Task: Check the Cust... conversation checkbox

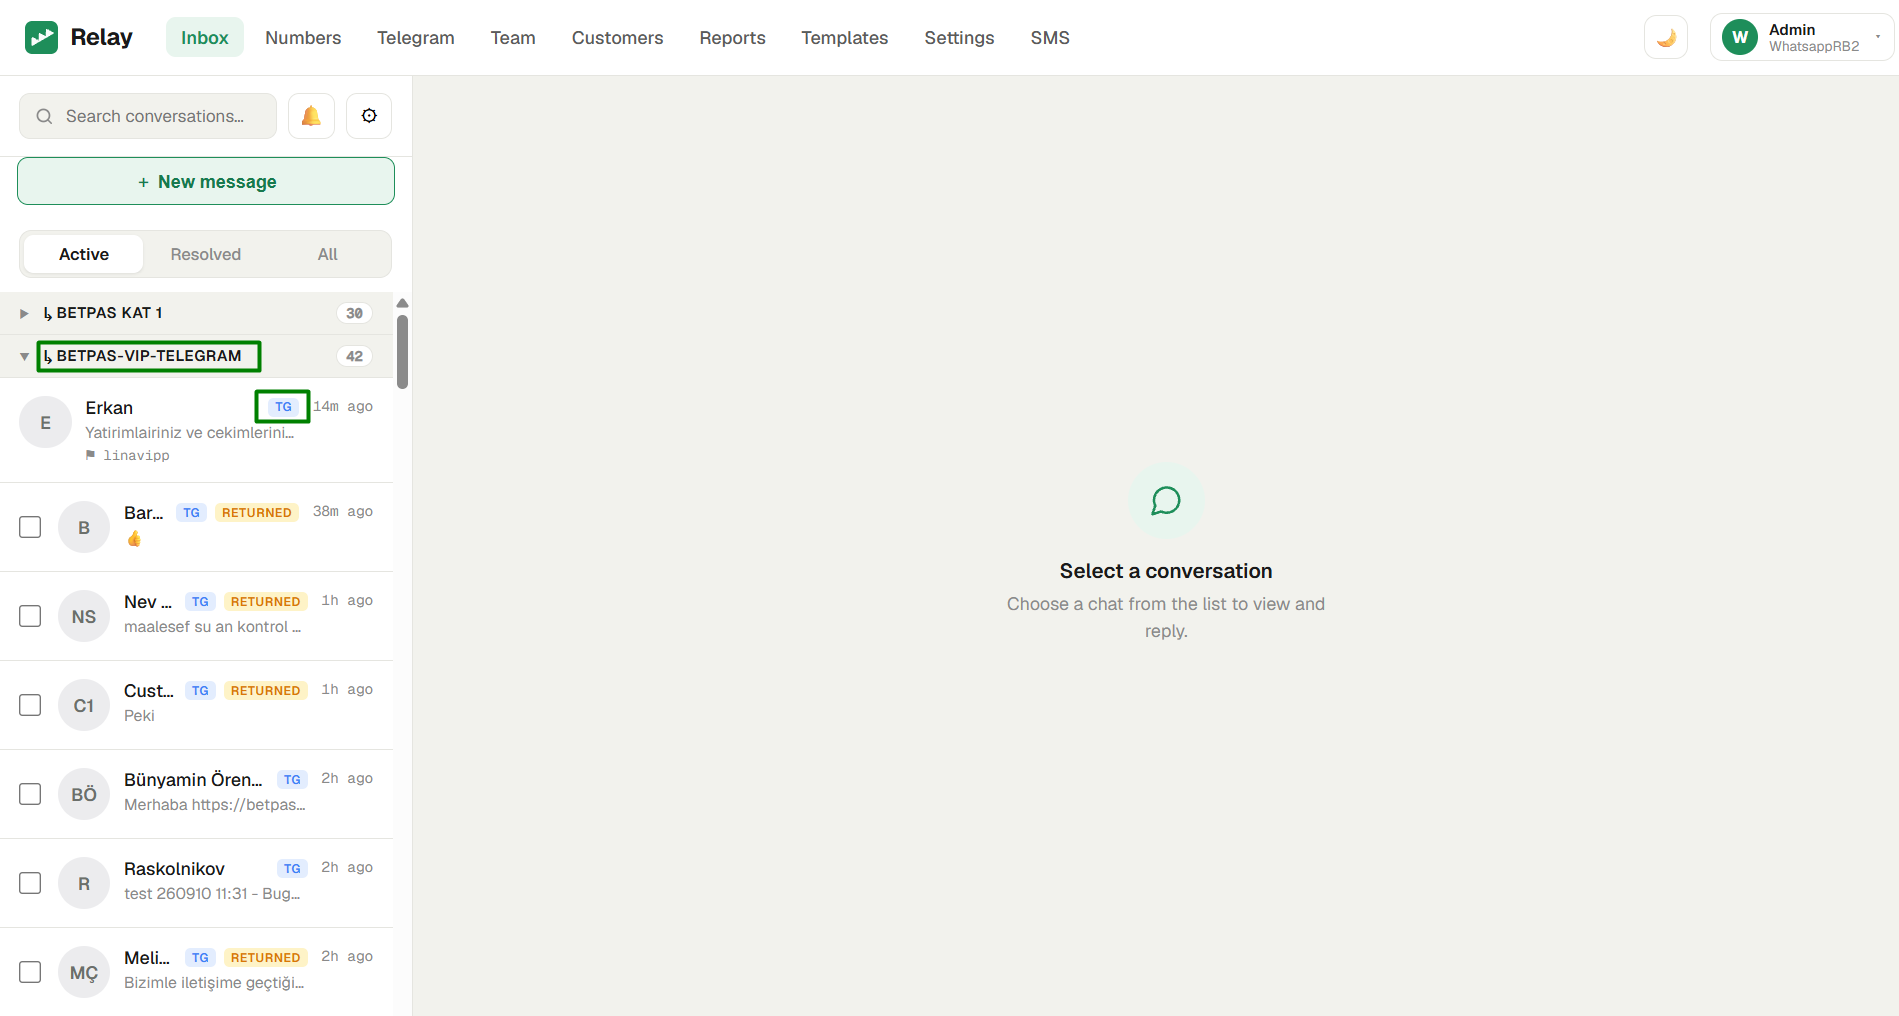Action: (x=30, y=705)
